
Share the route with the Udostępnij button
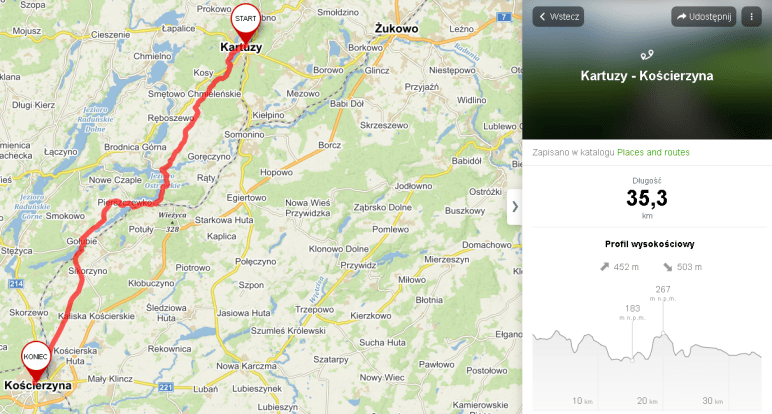coord(704,17)
